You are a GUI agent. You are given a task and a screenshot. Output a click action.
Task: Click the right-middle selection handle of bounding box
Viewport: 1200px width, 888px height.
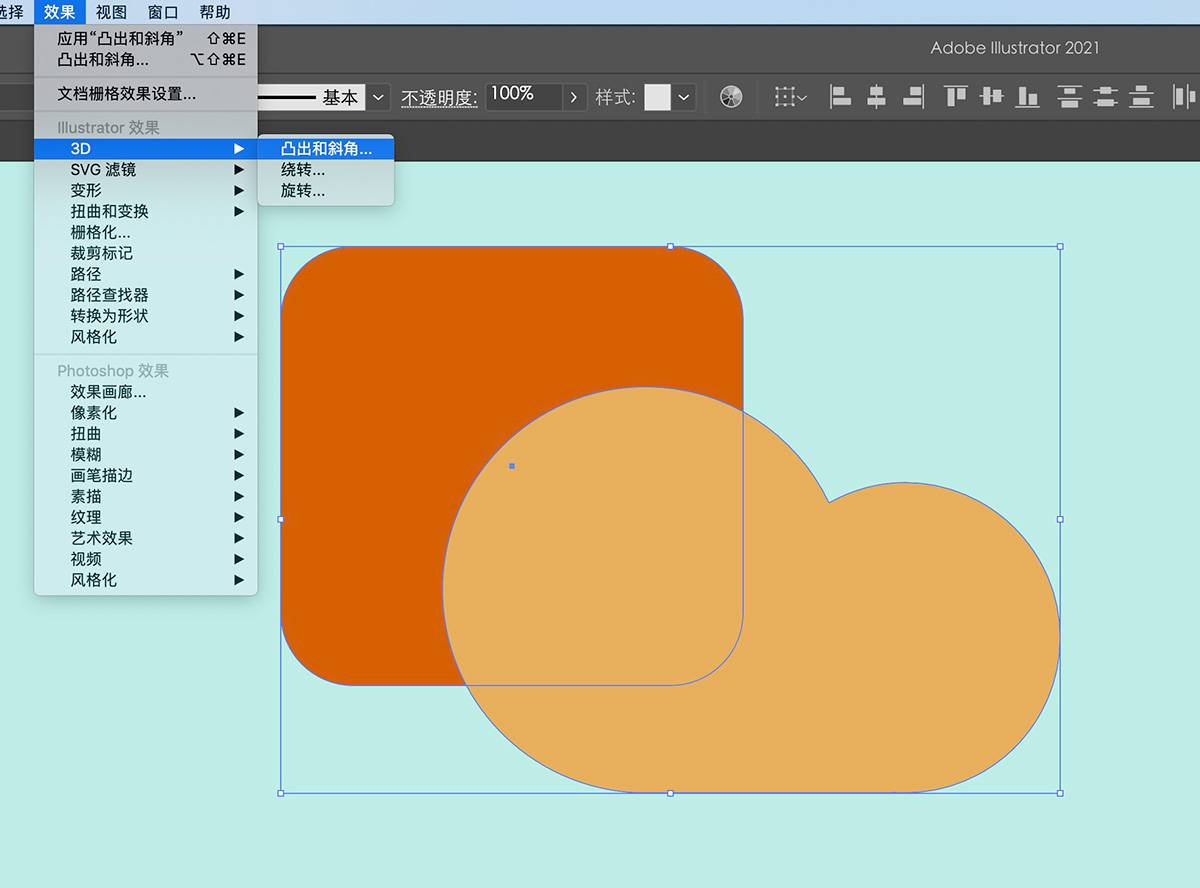point(1060,519)
